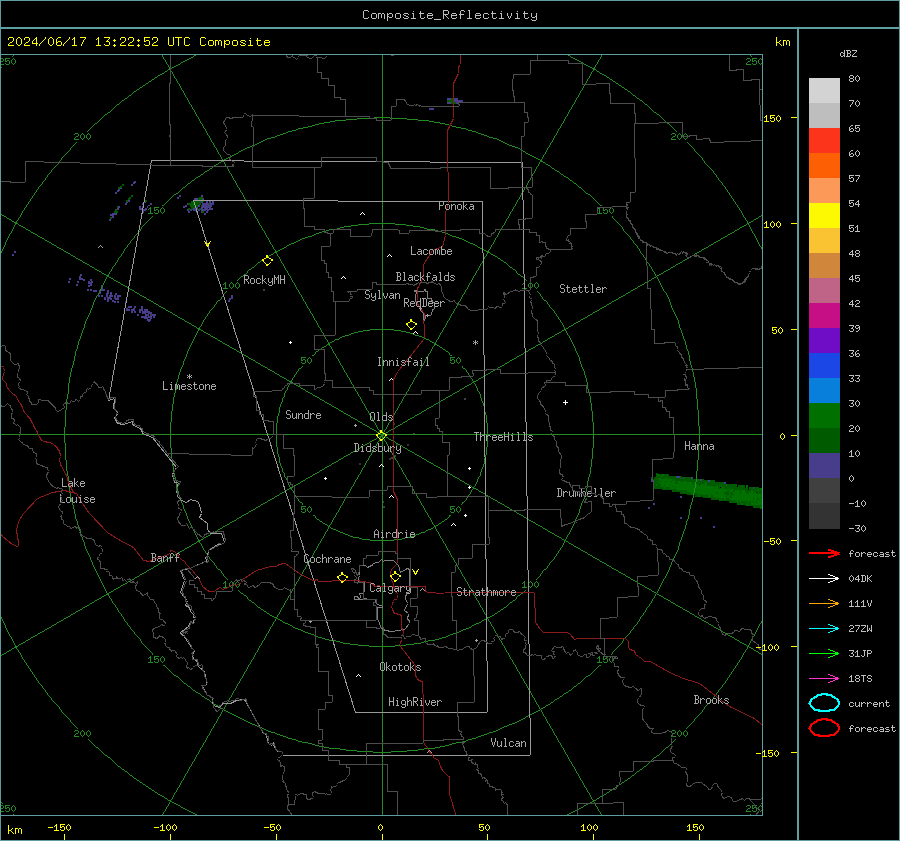Click the Okotoks city label
This screenshot has width=900, height=841.
pos(400,667)
